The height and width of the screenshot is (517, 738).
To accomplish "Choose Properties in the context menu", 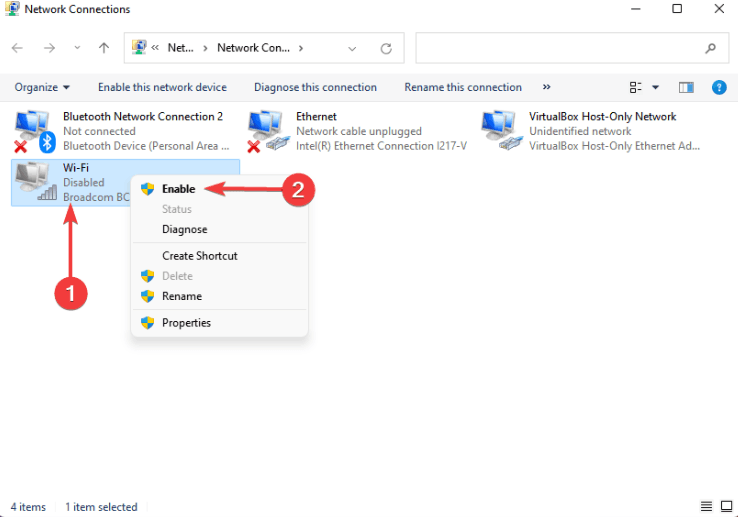I will (x=186, y=323).
